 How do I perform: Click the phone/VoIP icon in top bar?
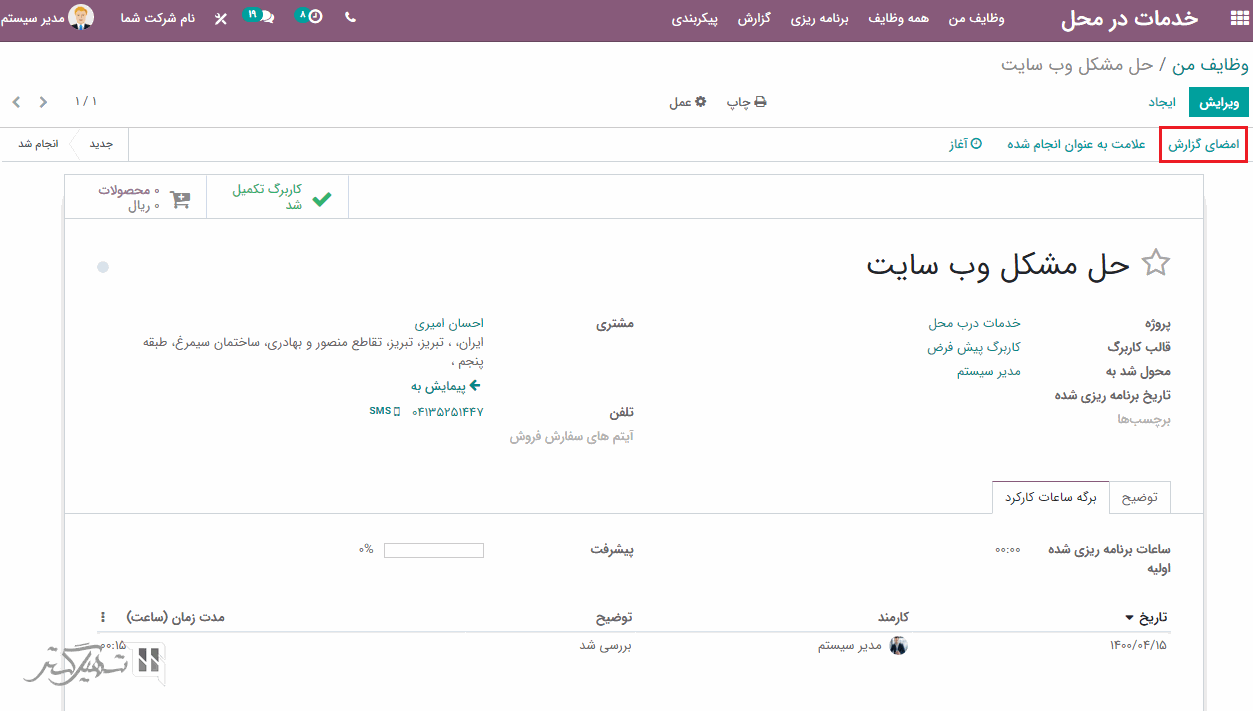[x=350, y=17]
